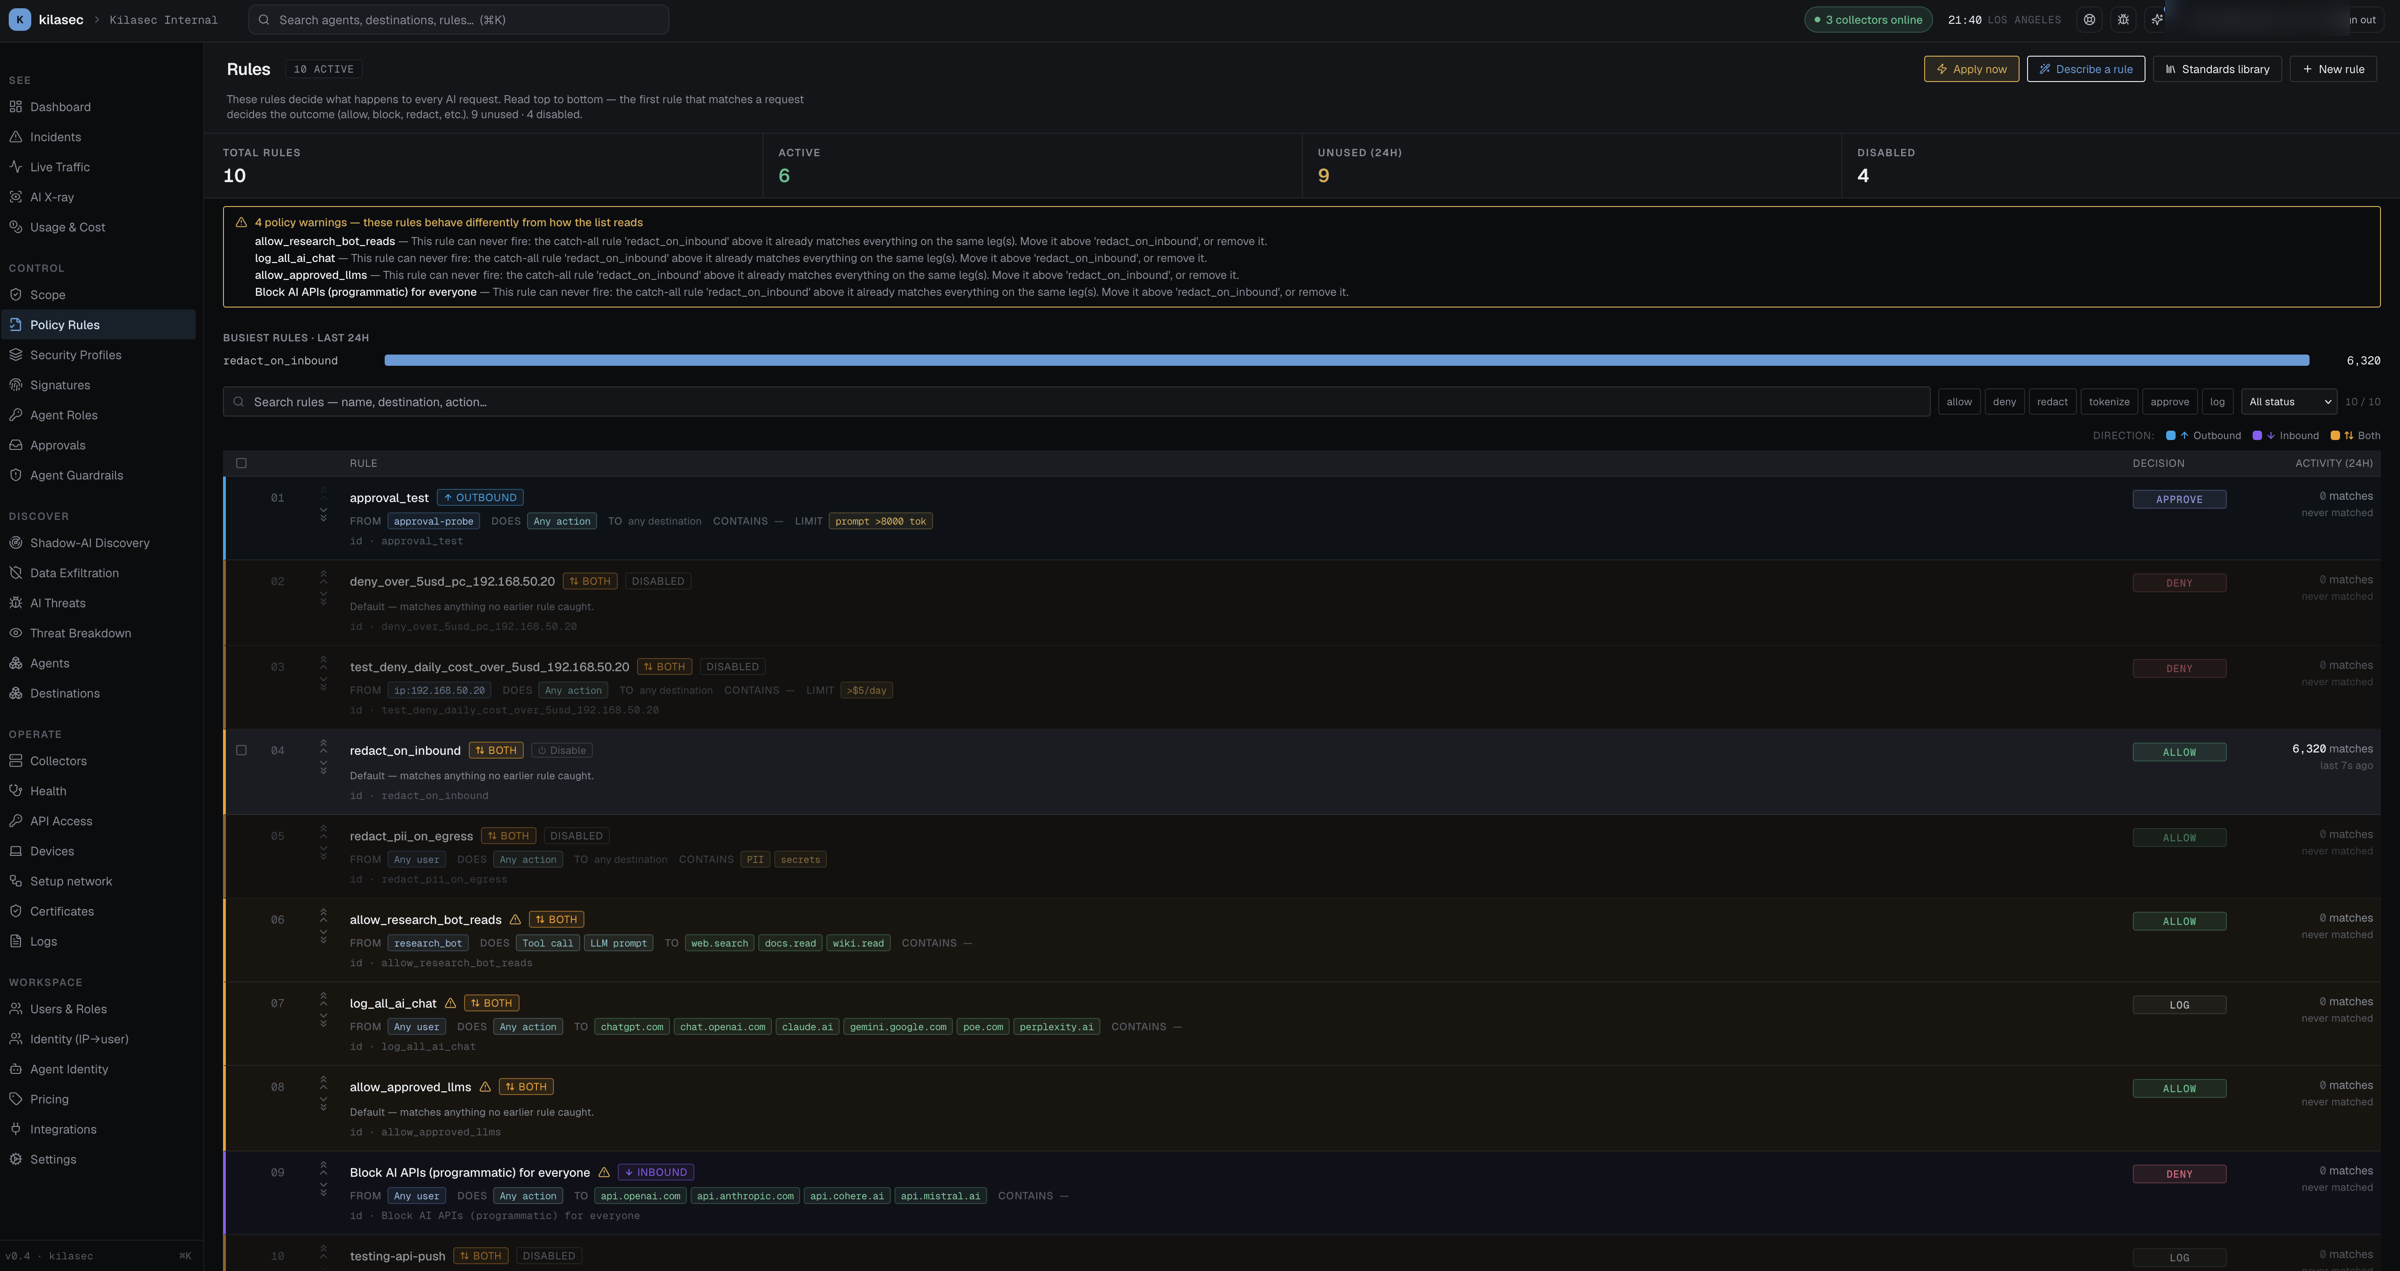Open the help lifebuoy icon in top bar

coord(2089,20)
